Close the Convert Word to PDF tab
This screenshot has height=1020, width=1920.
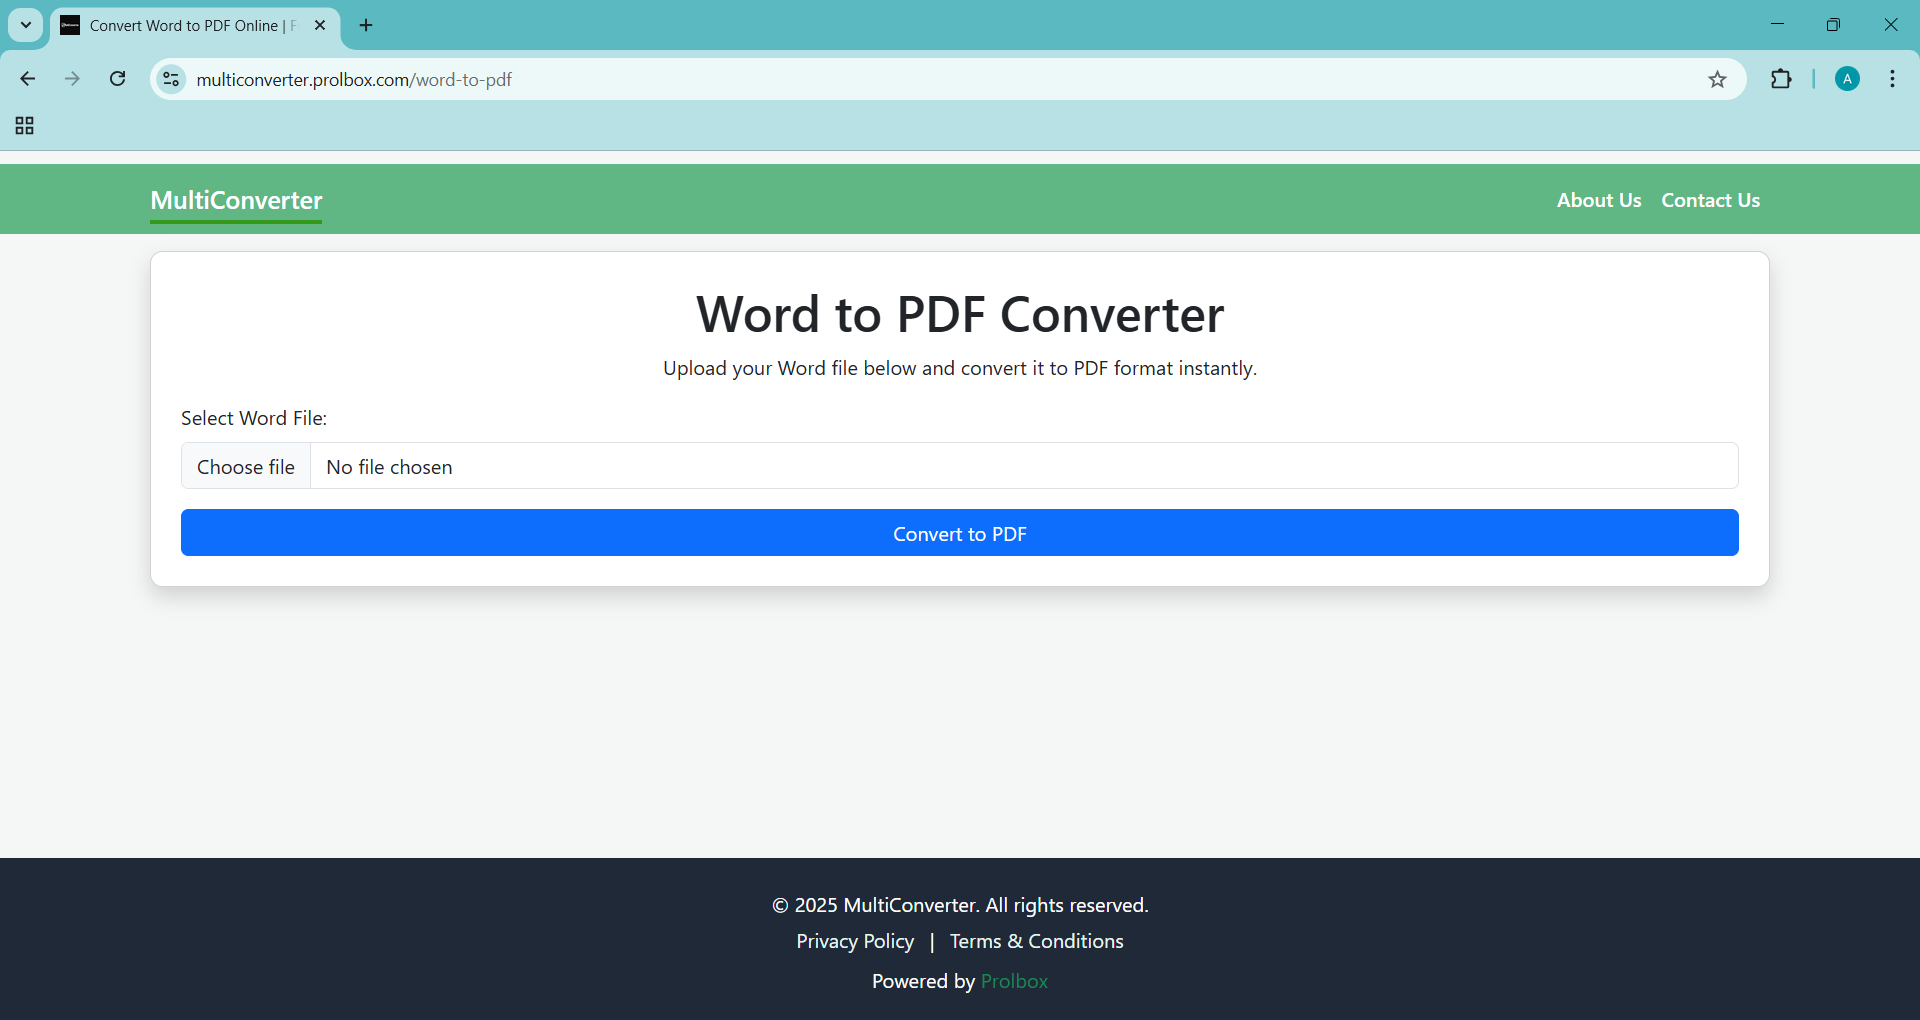[320, 25]
